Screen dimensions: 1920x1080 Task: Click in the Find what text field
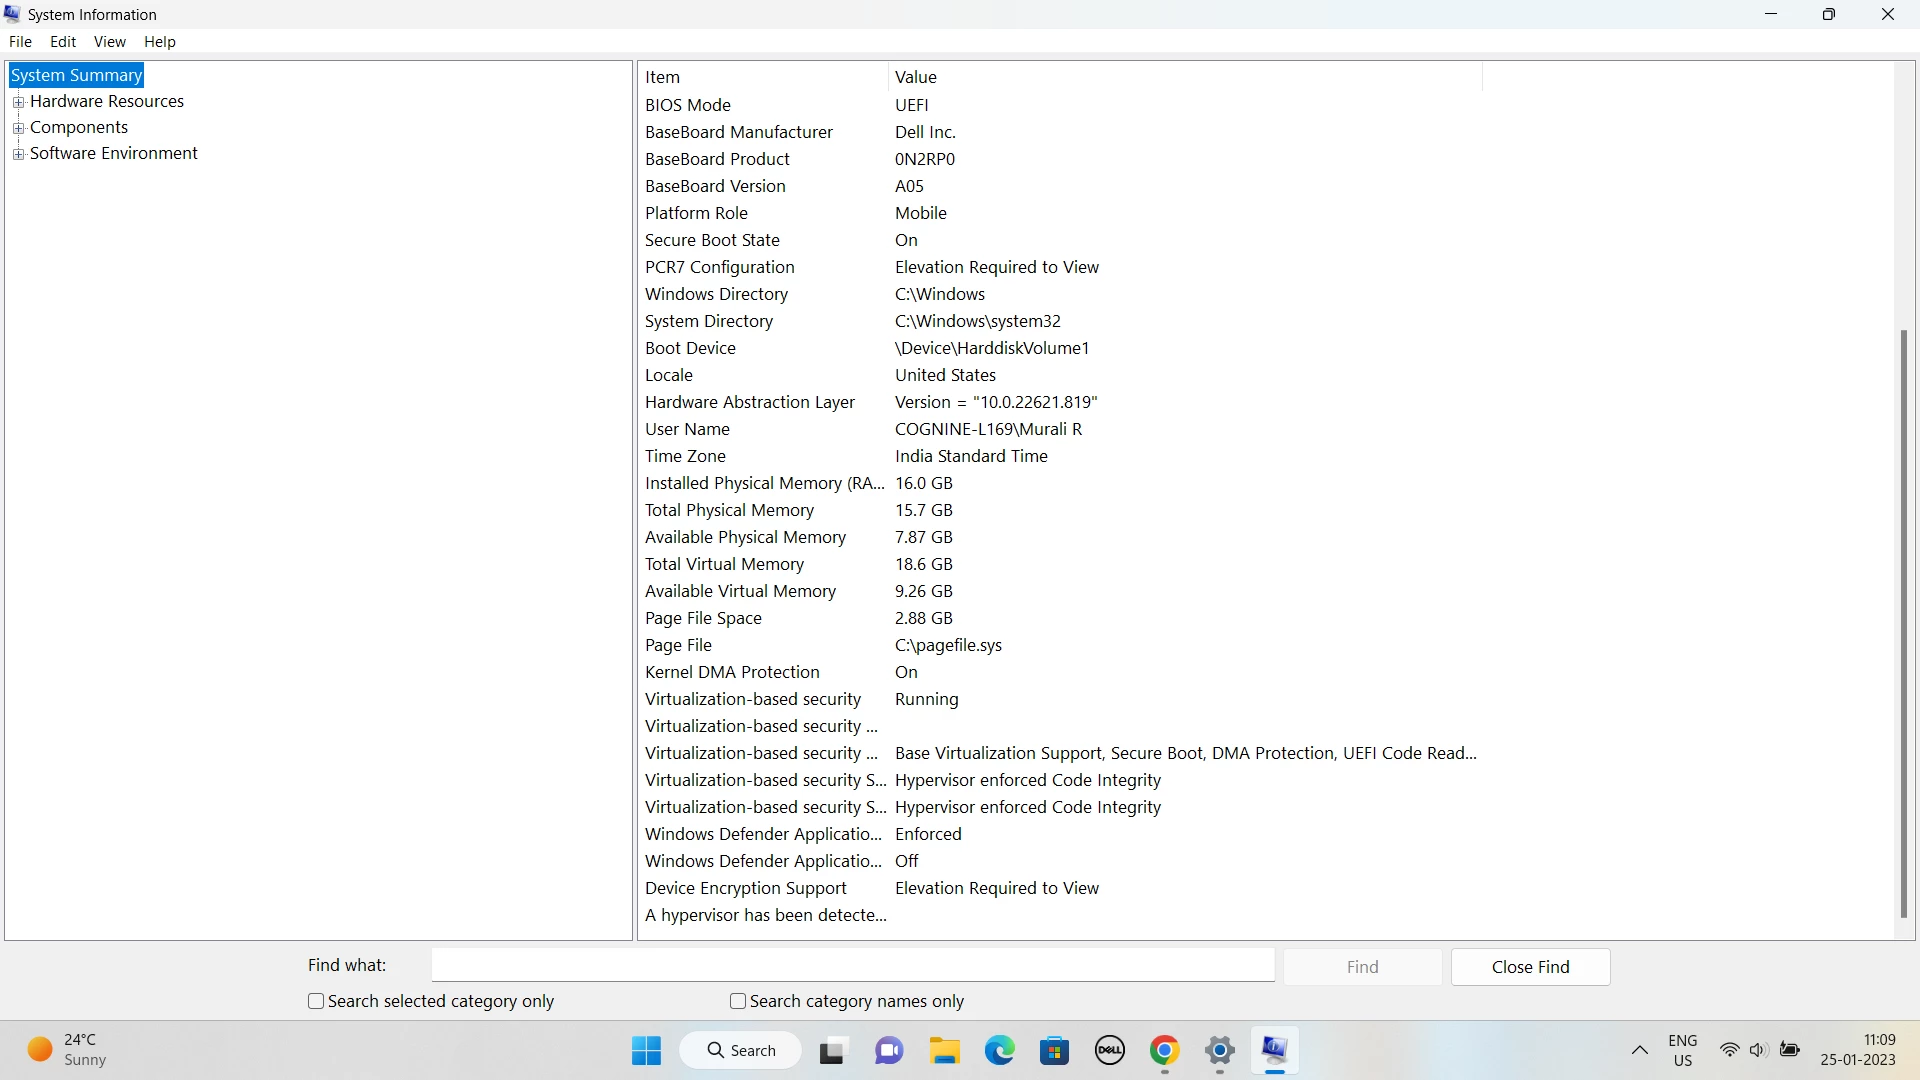(x=852, y=966)
